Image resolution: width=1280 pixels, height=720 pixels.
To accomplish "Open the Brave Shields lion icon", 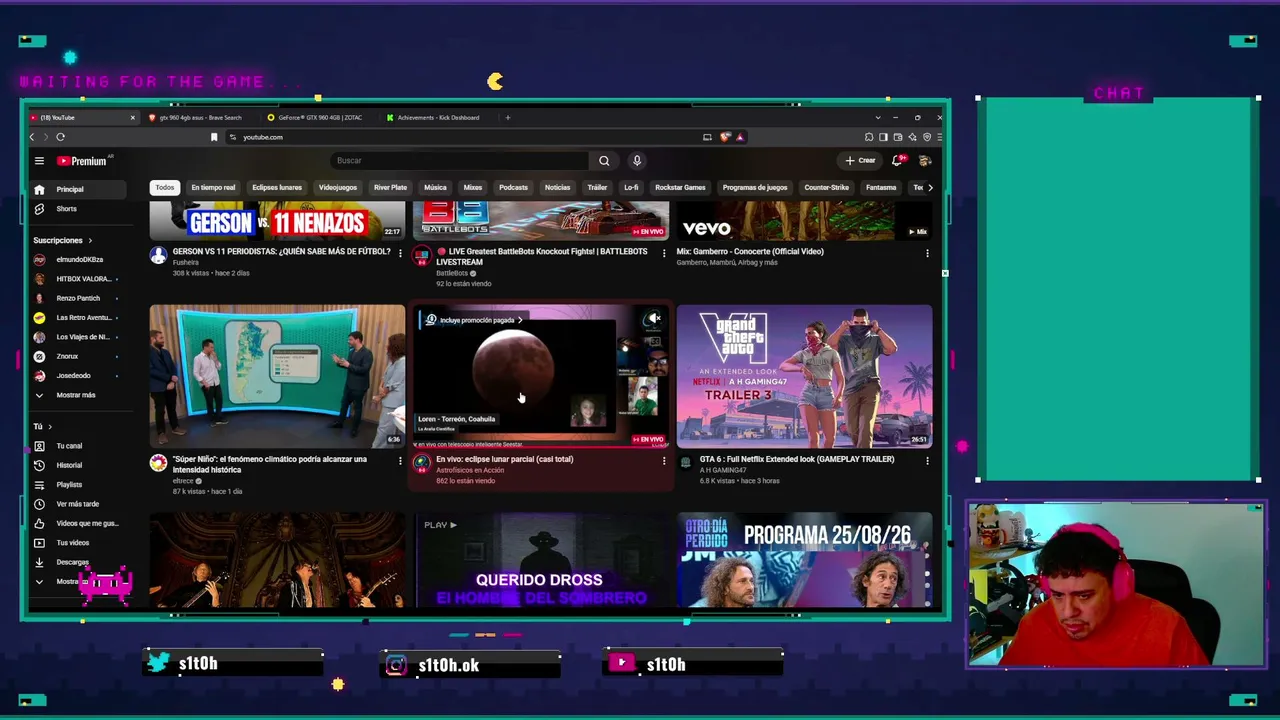I will point(726,137).
